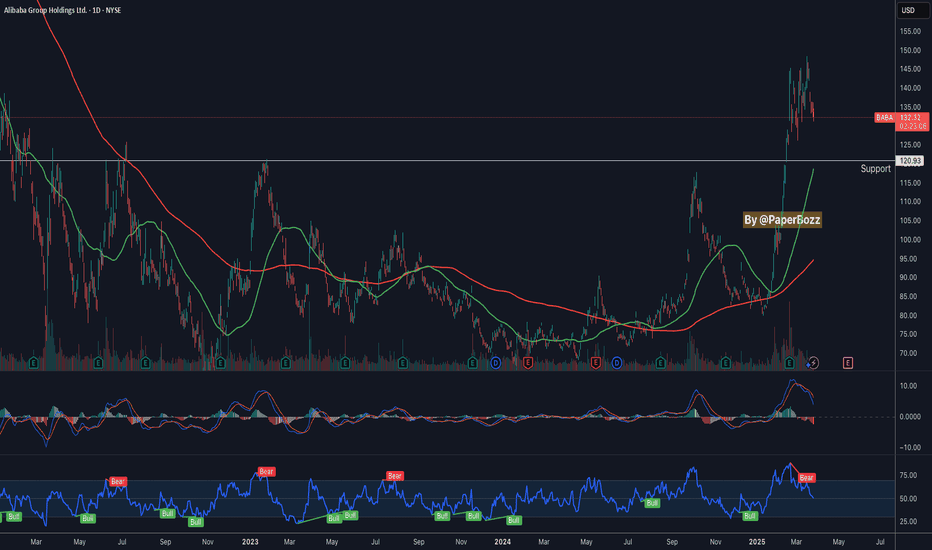Select the By @PaperBozz text label

coord(782,220)
